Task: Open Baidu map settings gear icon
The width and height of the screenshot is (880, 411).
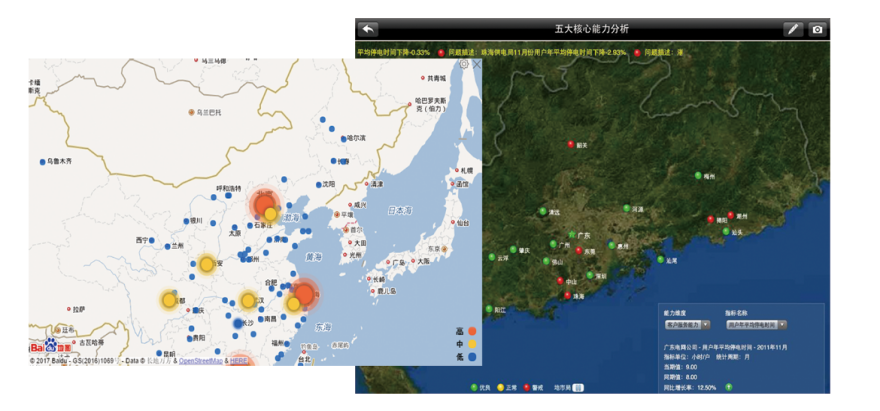Action: coord(464,64)
